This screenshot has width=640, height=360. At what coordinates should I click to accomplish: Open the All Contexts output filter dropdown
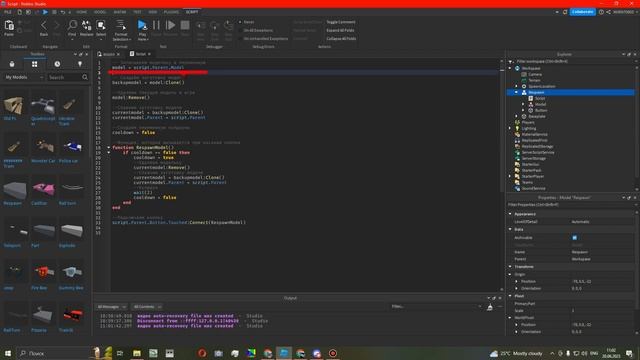click(x=147, y=307)
